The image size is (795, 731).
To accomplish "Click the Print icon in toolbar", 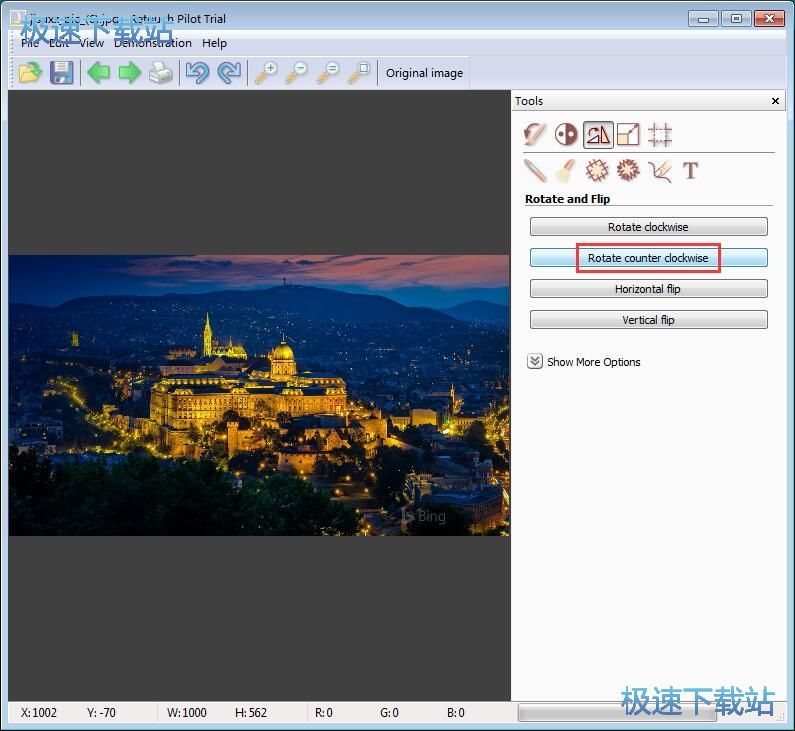I will click(161, 72).
